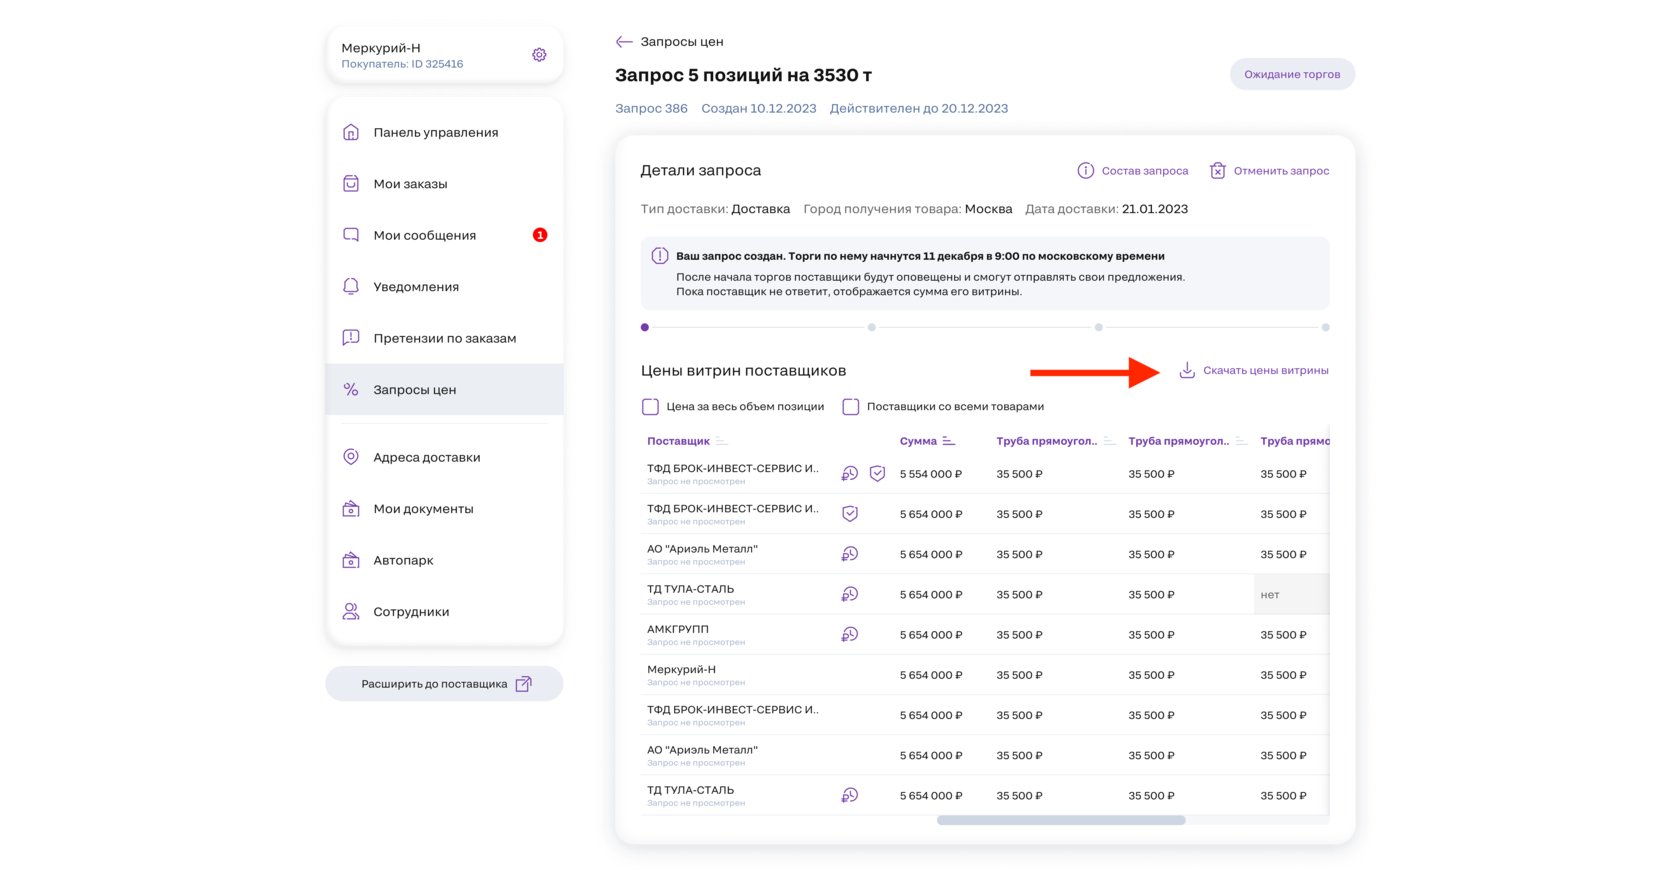
Task: Click the people icon beside Сотрудники
Action: coord(351,611)
